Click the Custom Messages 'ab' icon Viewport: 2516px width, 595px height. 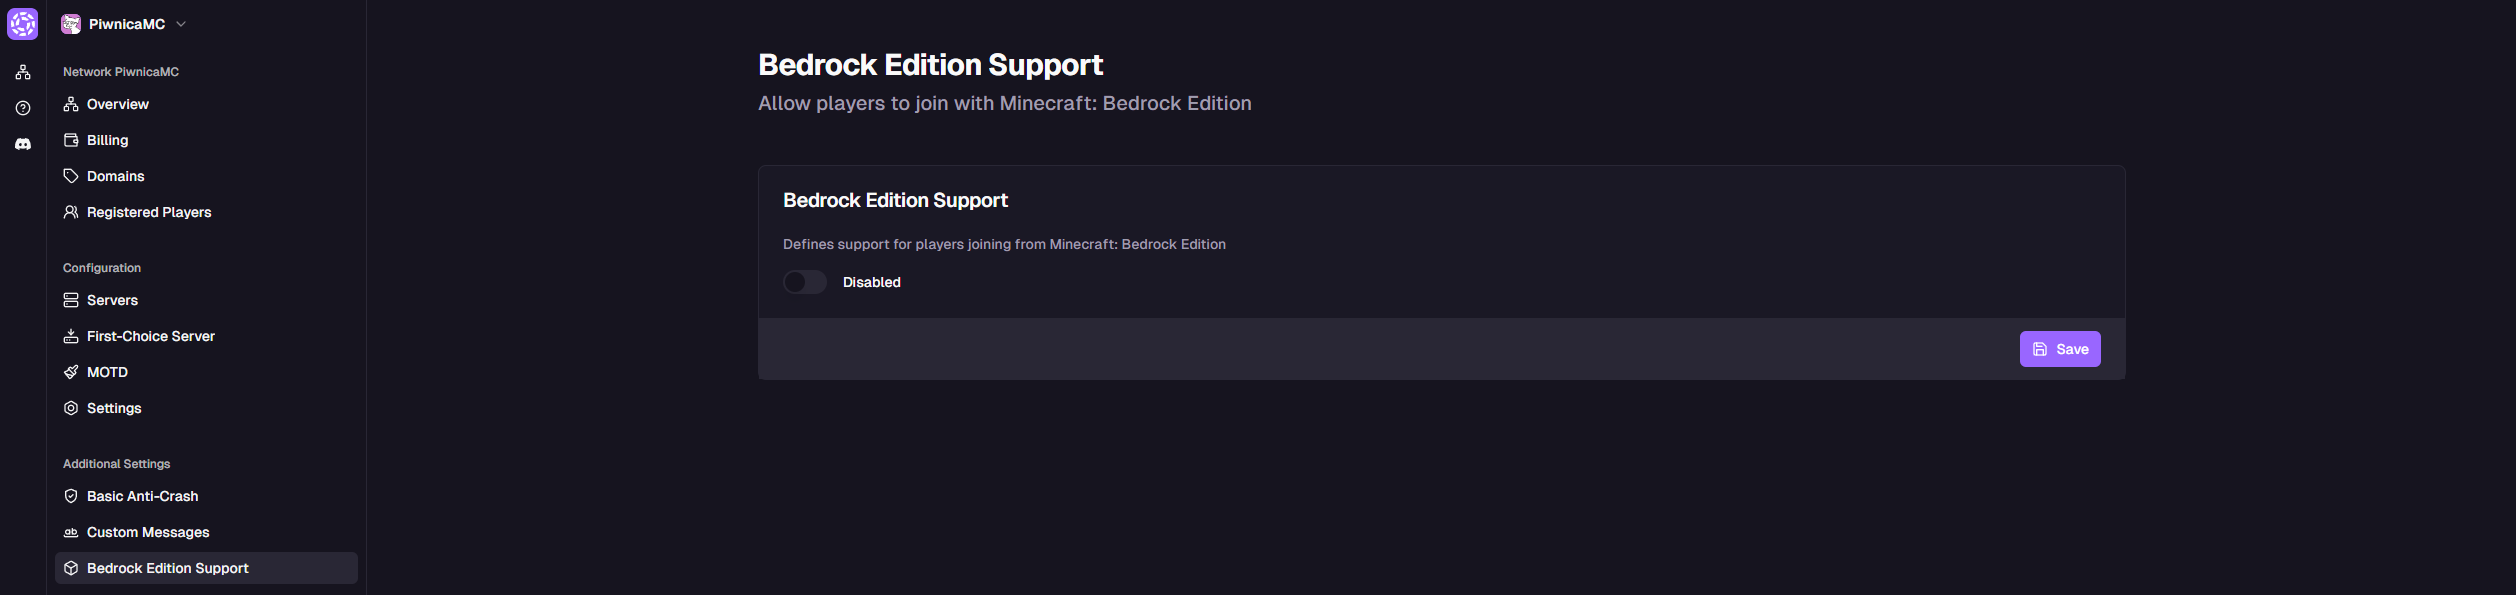(70, 532)
